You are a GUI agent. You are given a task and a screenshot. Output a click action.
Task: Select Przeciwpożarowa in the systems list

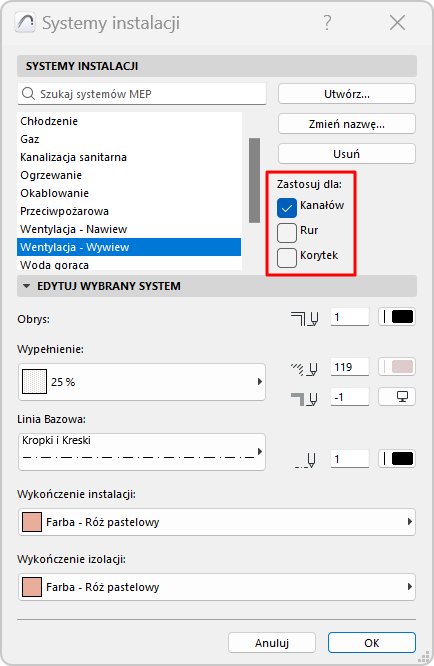tap(129, 211)
